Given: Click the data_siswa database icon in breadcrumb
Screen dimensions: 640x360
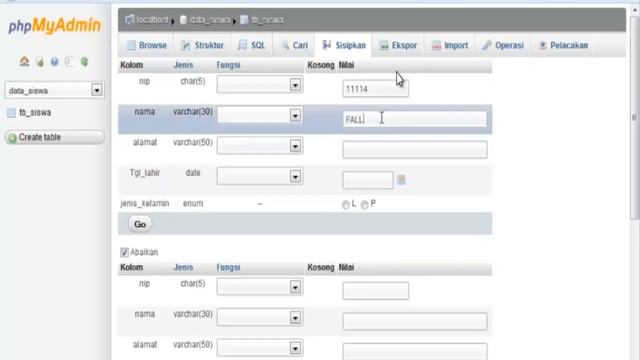Looking at the screenshot, I should click(183, 20).
